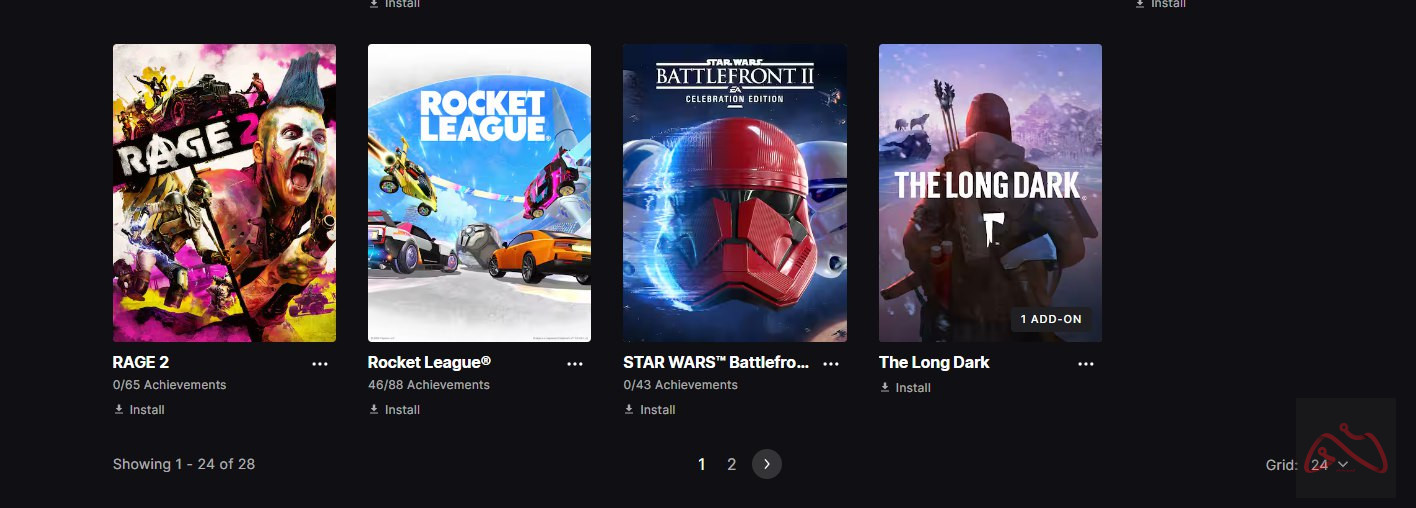The height and width of the screenshot is (508, 1416).
Task: Open the RAGE 2 cover art
Action: [224, 193]
